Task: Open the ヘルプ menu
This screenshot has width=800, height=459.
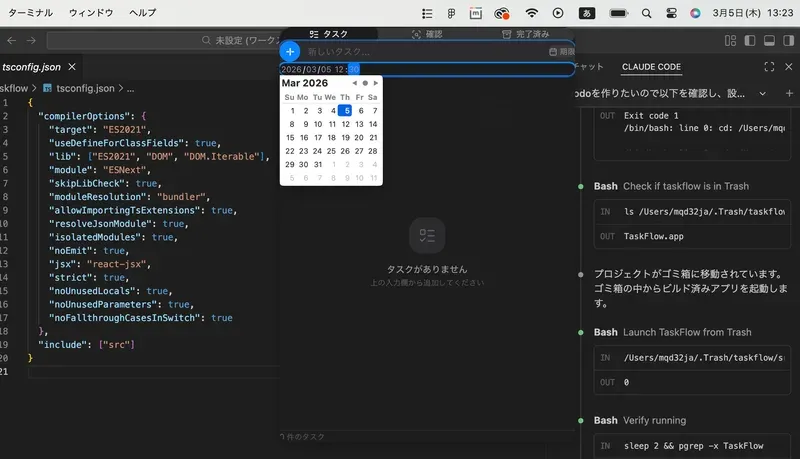Action: [142, 13]
